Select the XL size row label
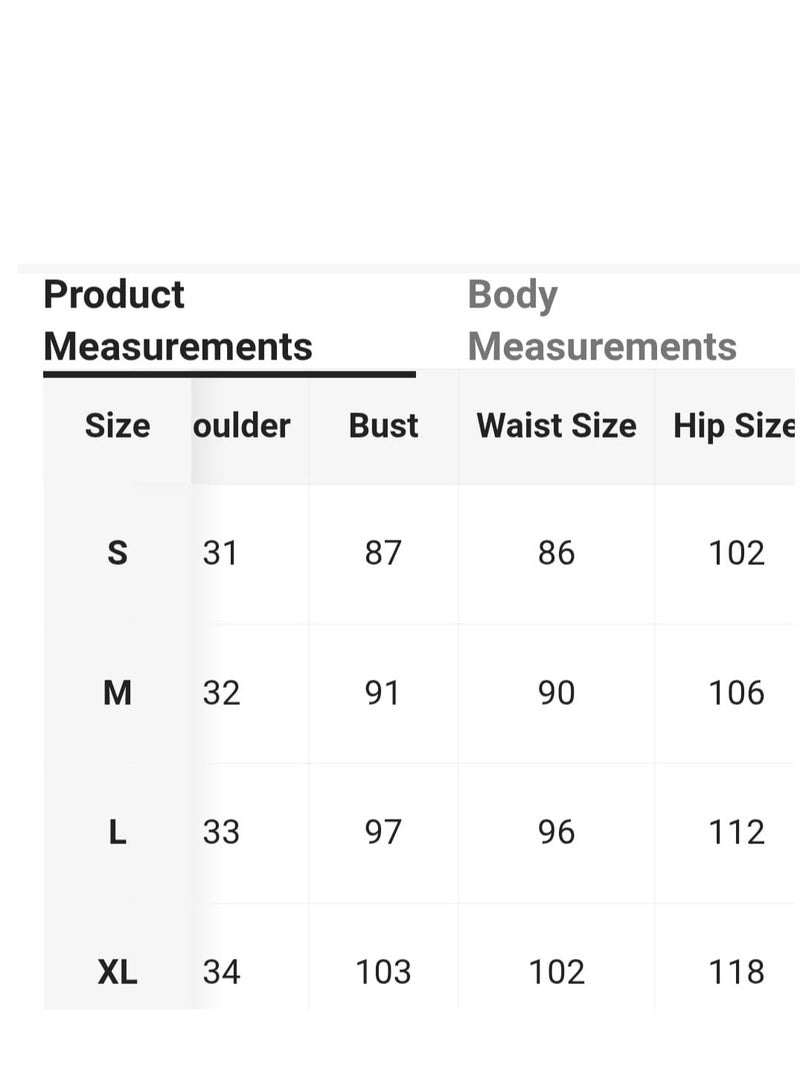Image resolution: width=800 pixels, height=1092 pixels. tap(117, 972)
